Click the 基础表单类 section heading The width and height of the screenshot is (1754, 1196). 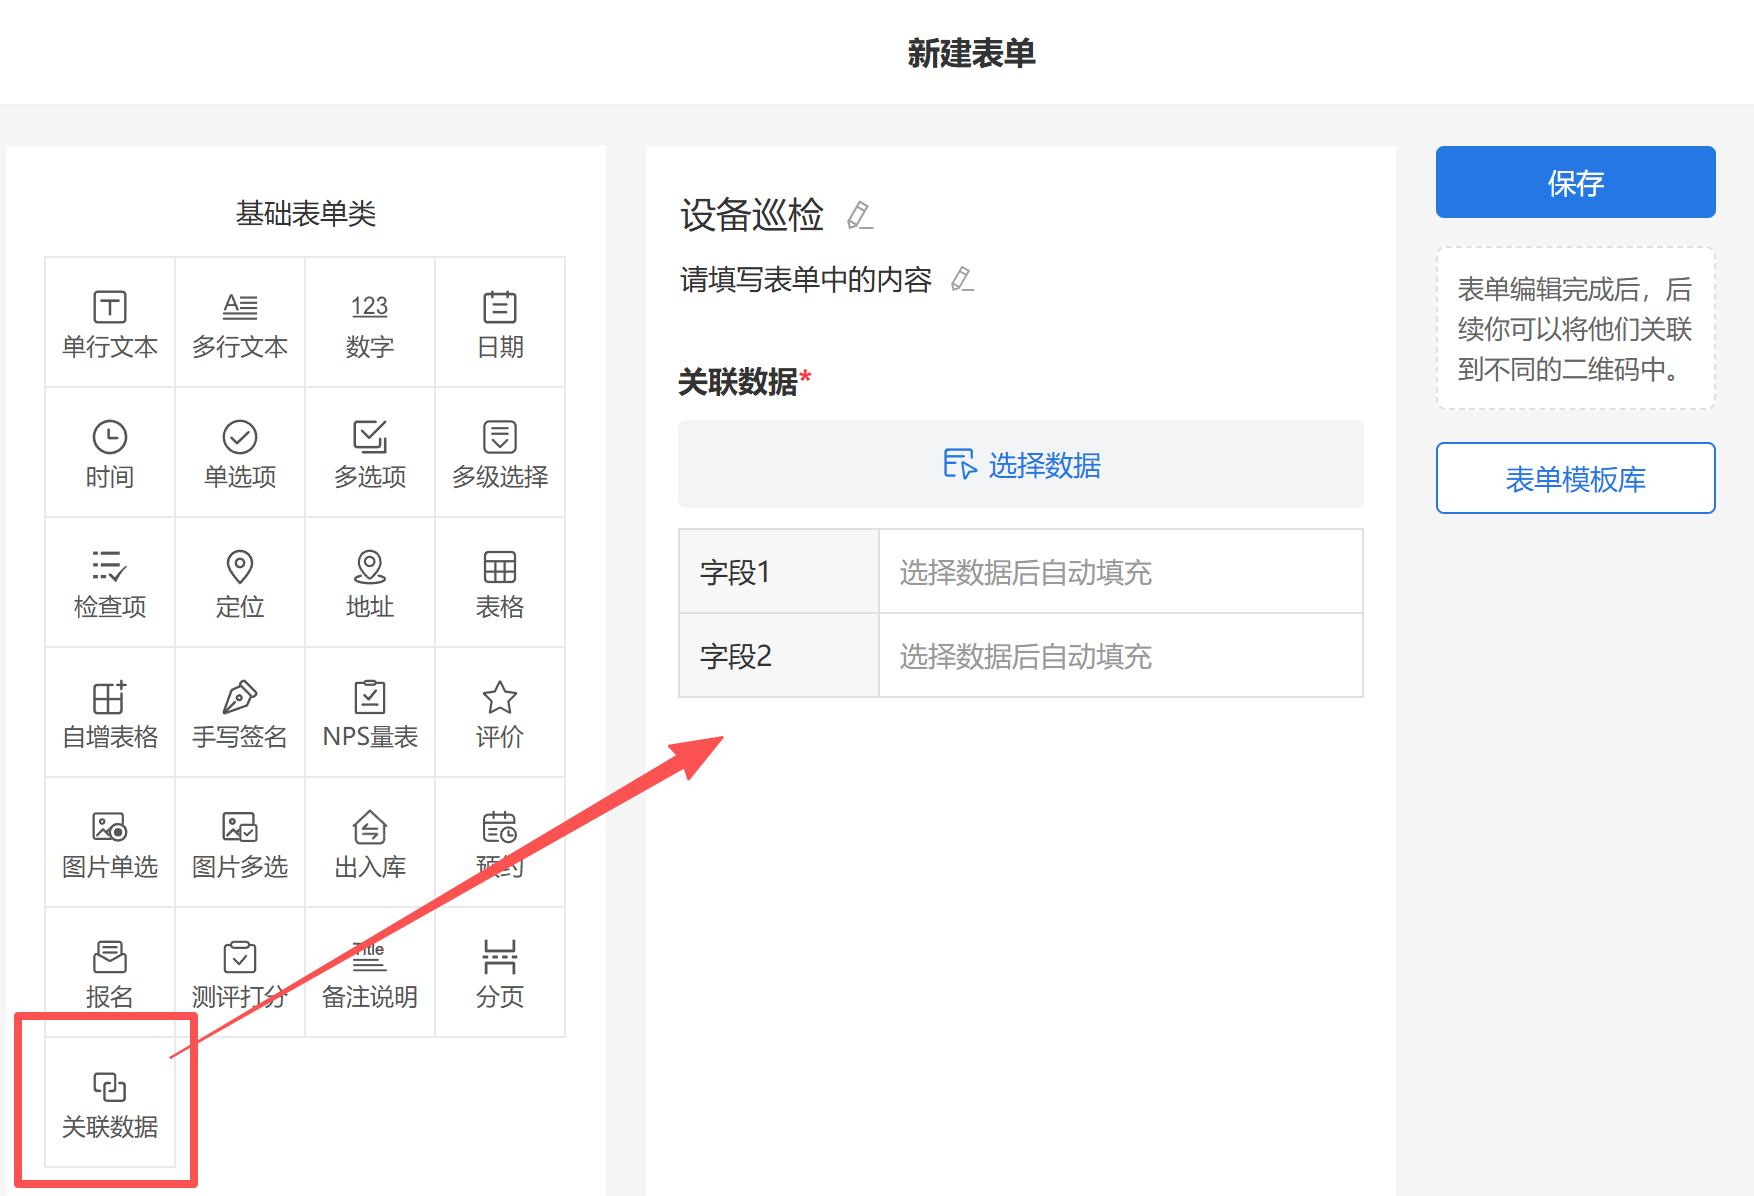tap(306, 213)
